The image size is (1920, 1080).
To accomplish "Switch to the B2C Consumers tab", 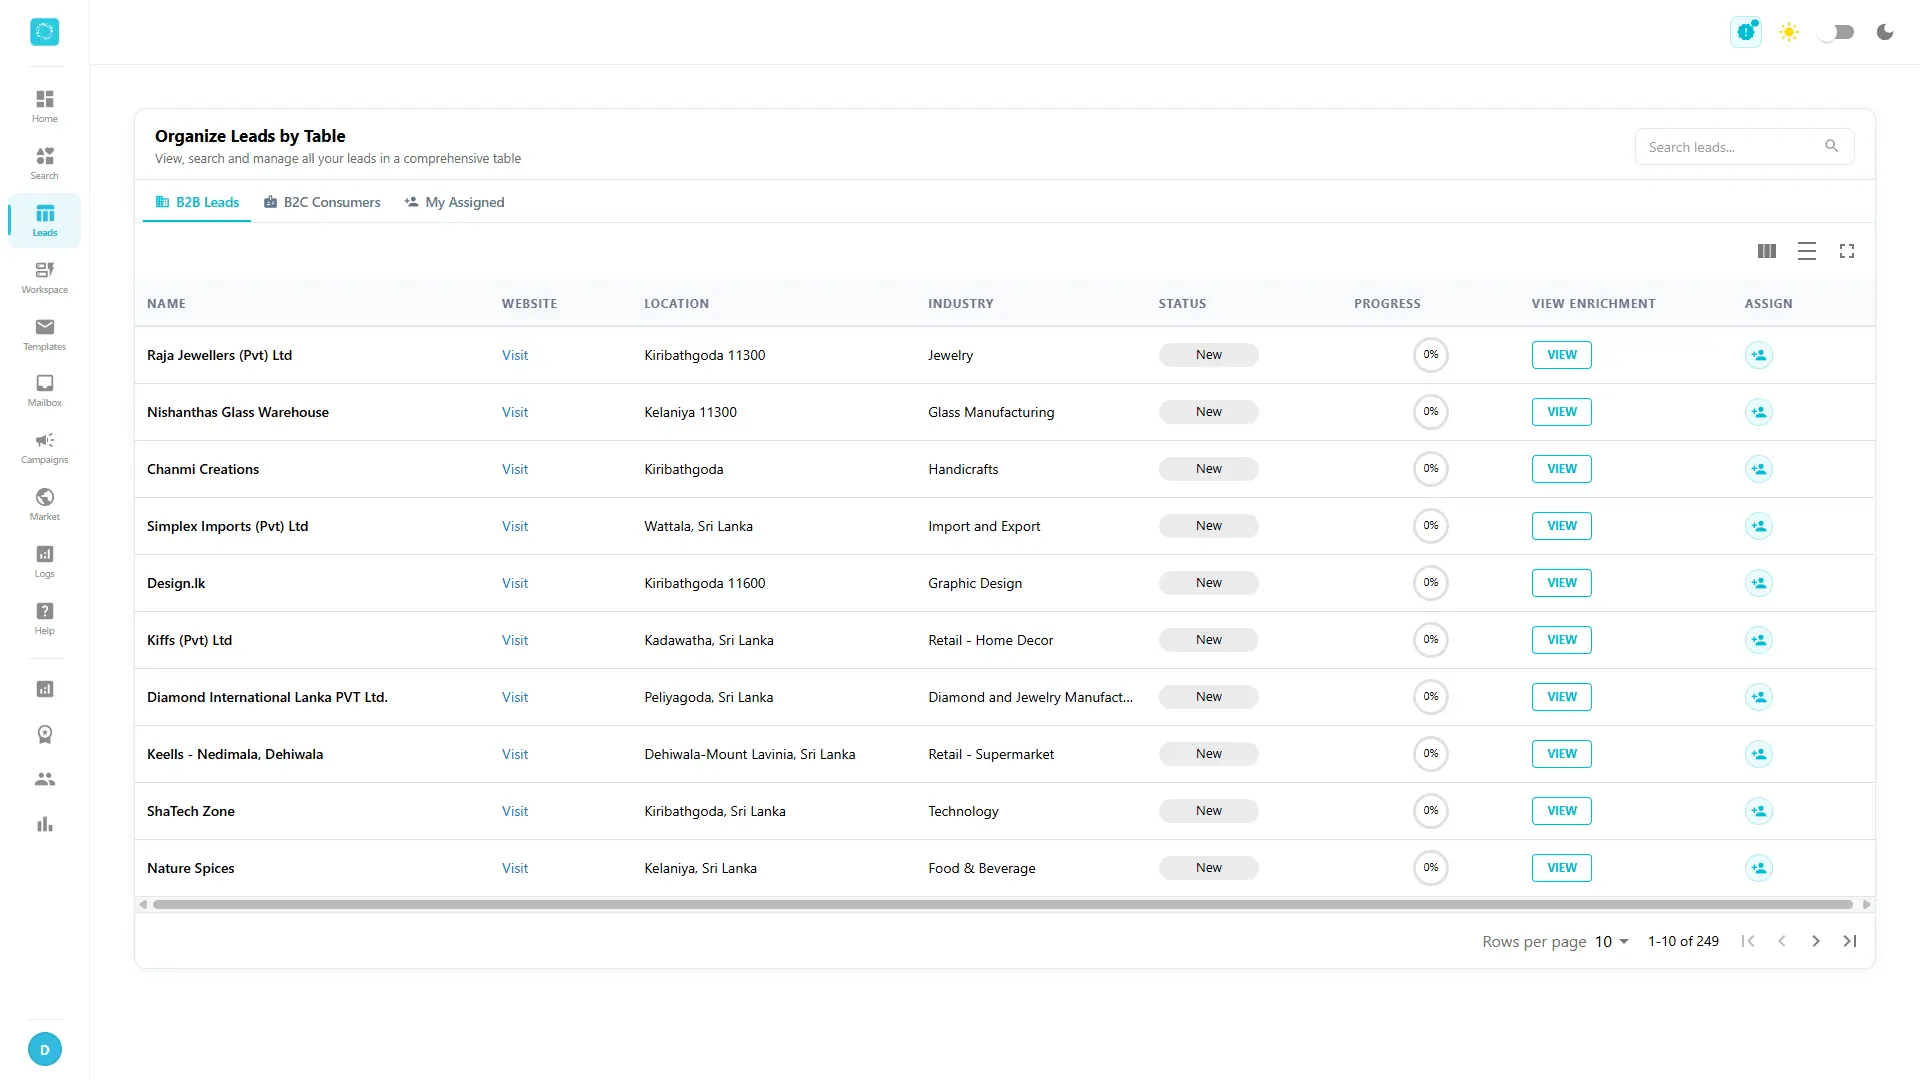I will tap(322, 202).
